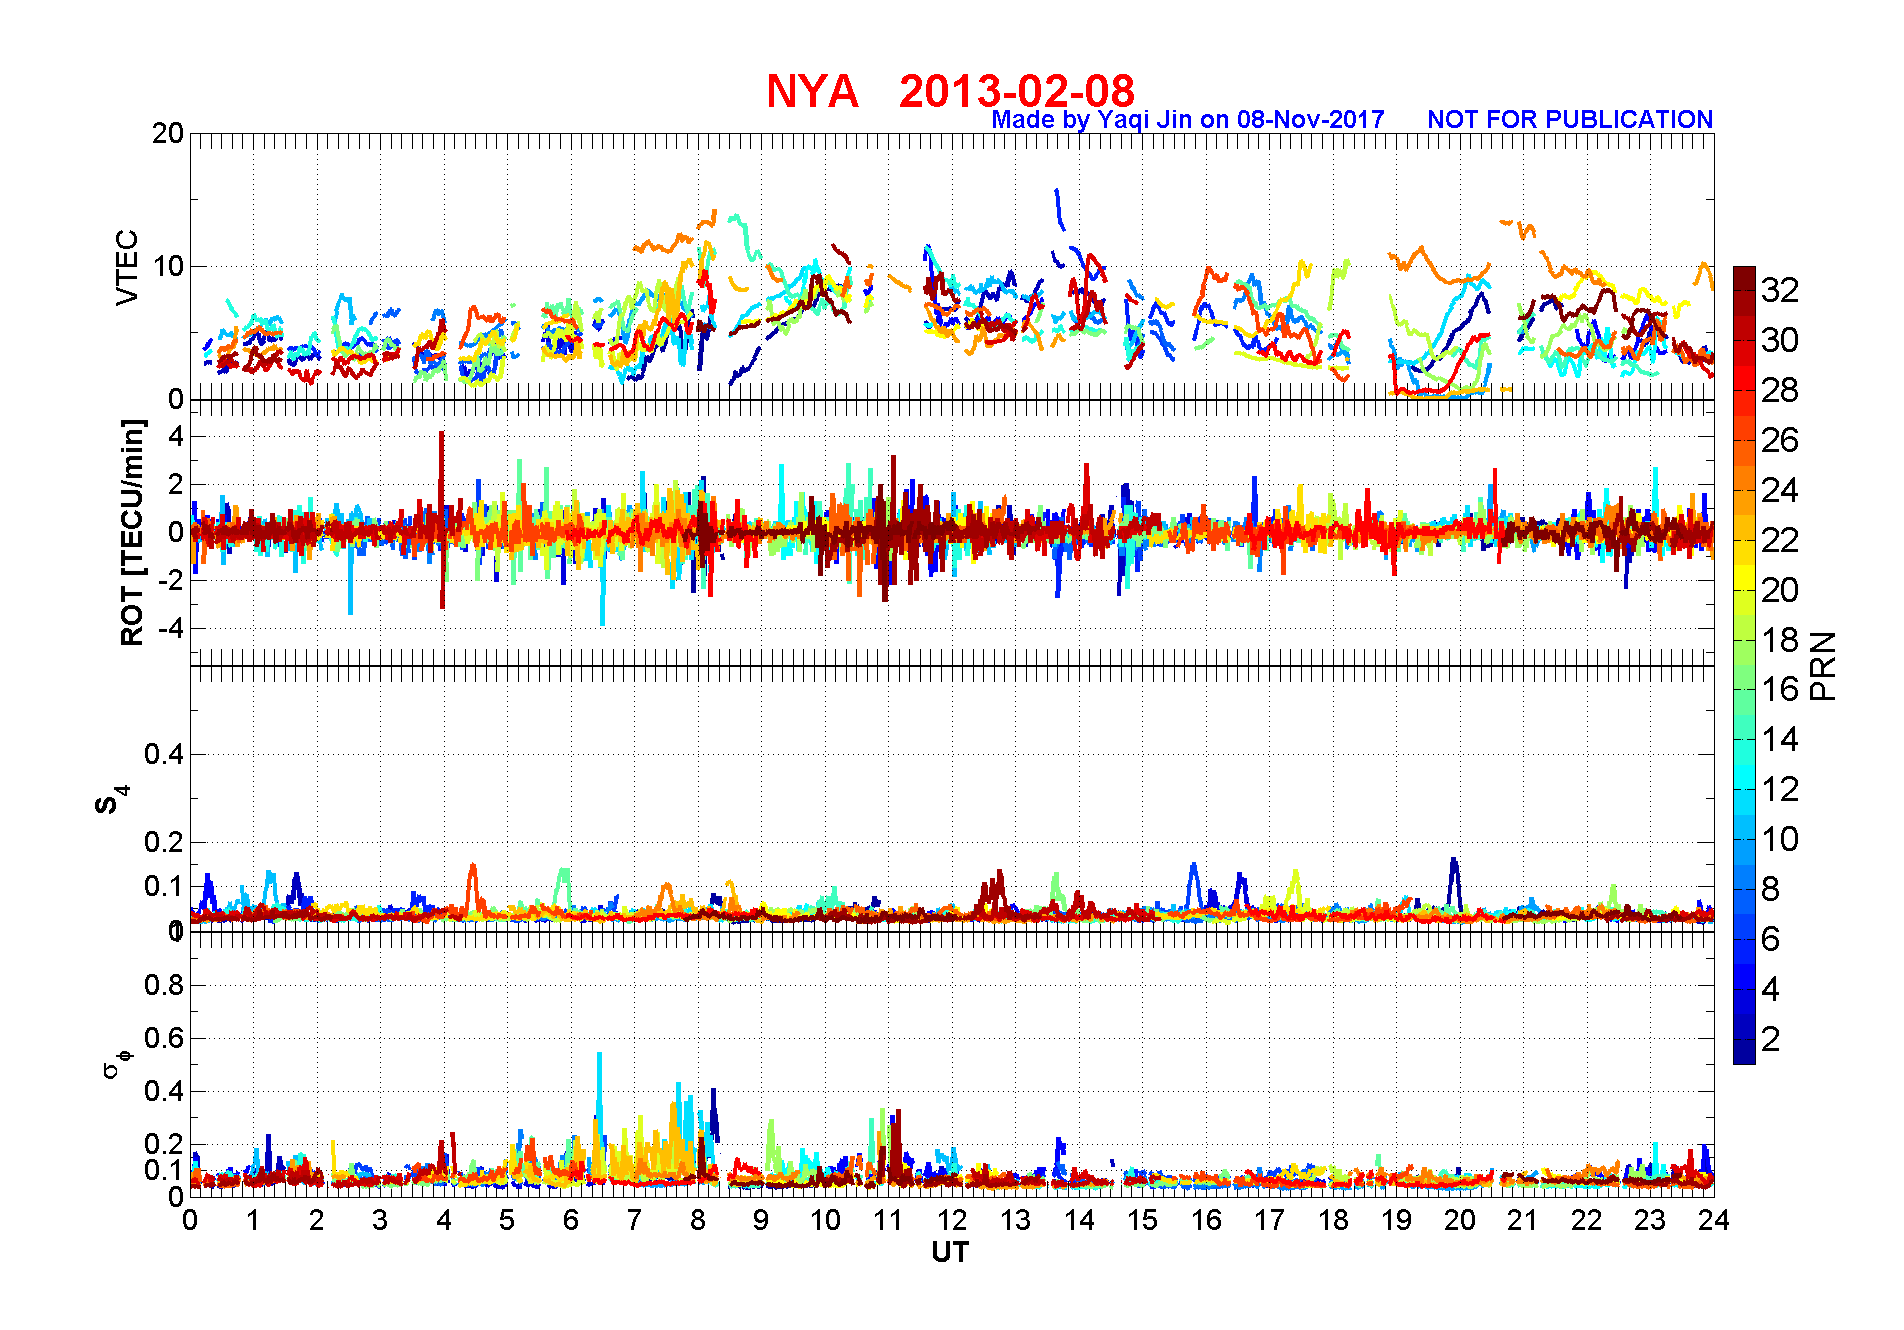Select colorbar tick label 12

tap(1780, 789)
